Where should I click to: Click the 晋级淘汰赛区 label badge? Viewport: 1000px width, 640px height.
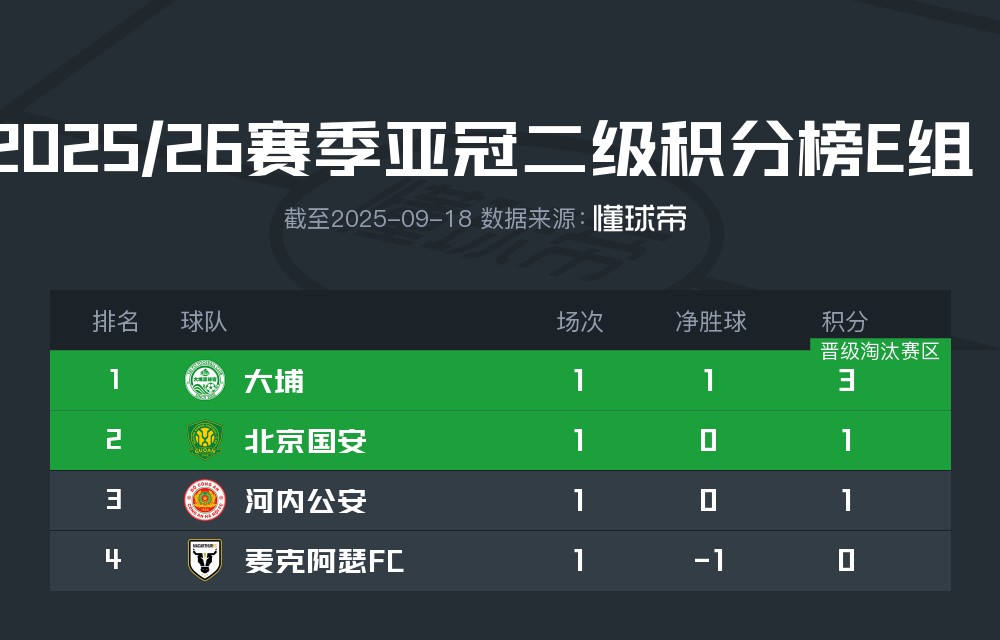click(880, 351)
